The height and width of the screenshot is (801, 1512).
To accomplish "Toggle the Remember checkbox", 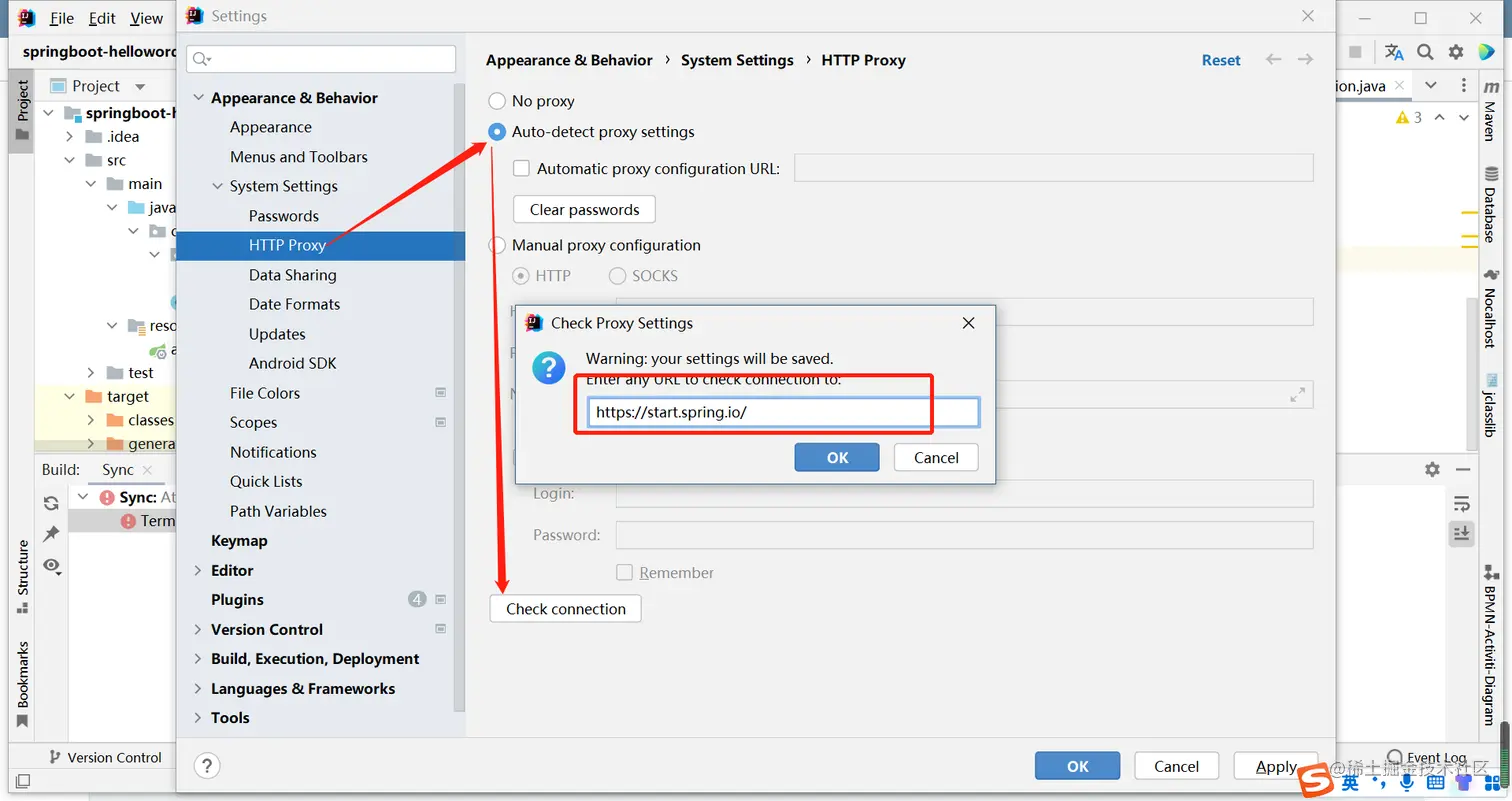I will point(624,573).
